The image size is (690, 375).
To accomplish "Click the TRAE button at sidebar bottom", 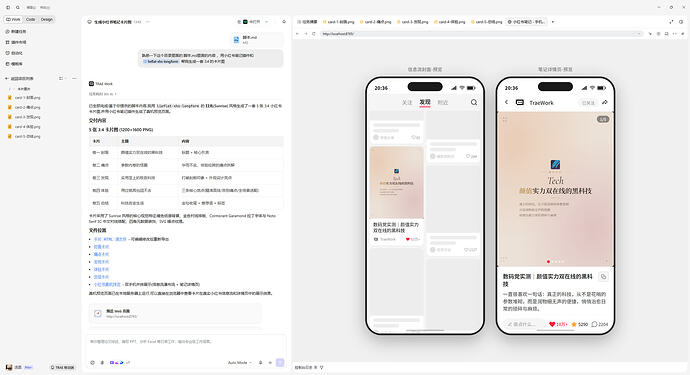I will 62,367.
